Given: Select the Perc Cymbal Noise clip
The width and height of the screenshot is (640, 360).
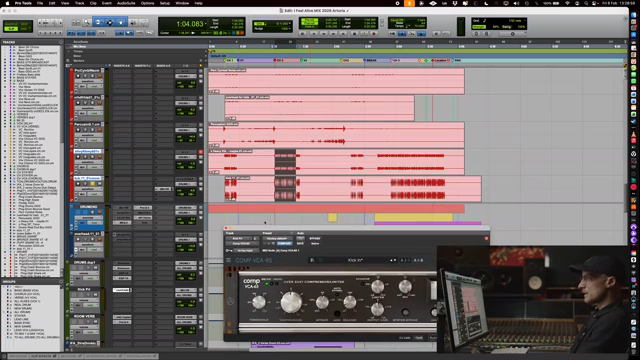Looking at the screenshot, I should click(x=336, y=81).
